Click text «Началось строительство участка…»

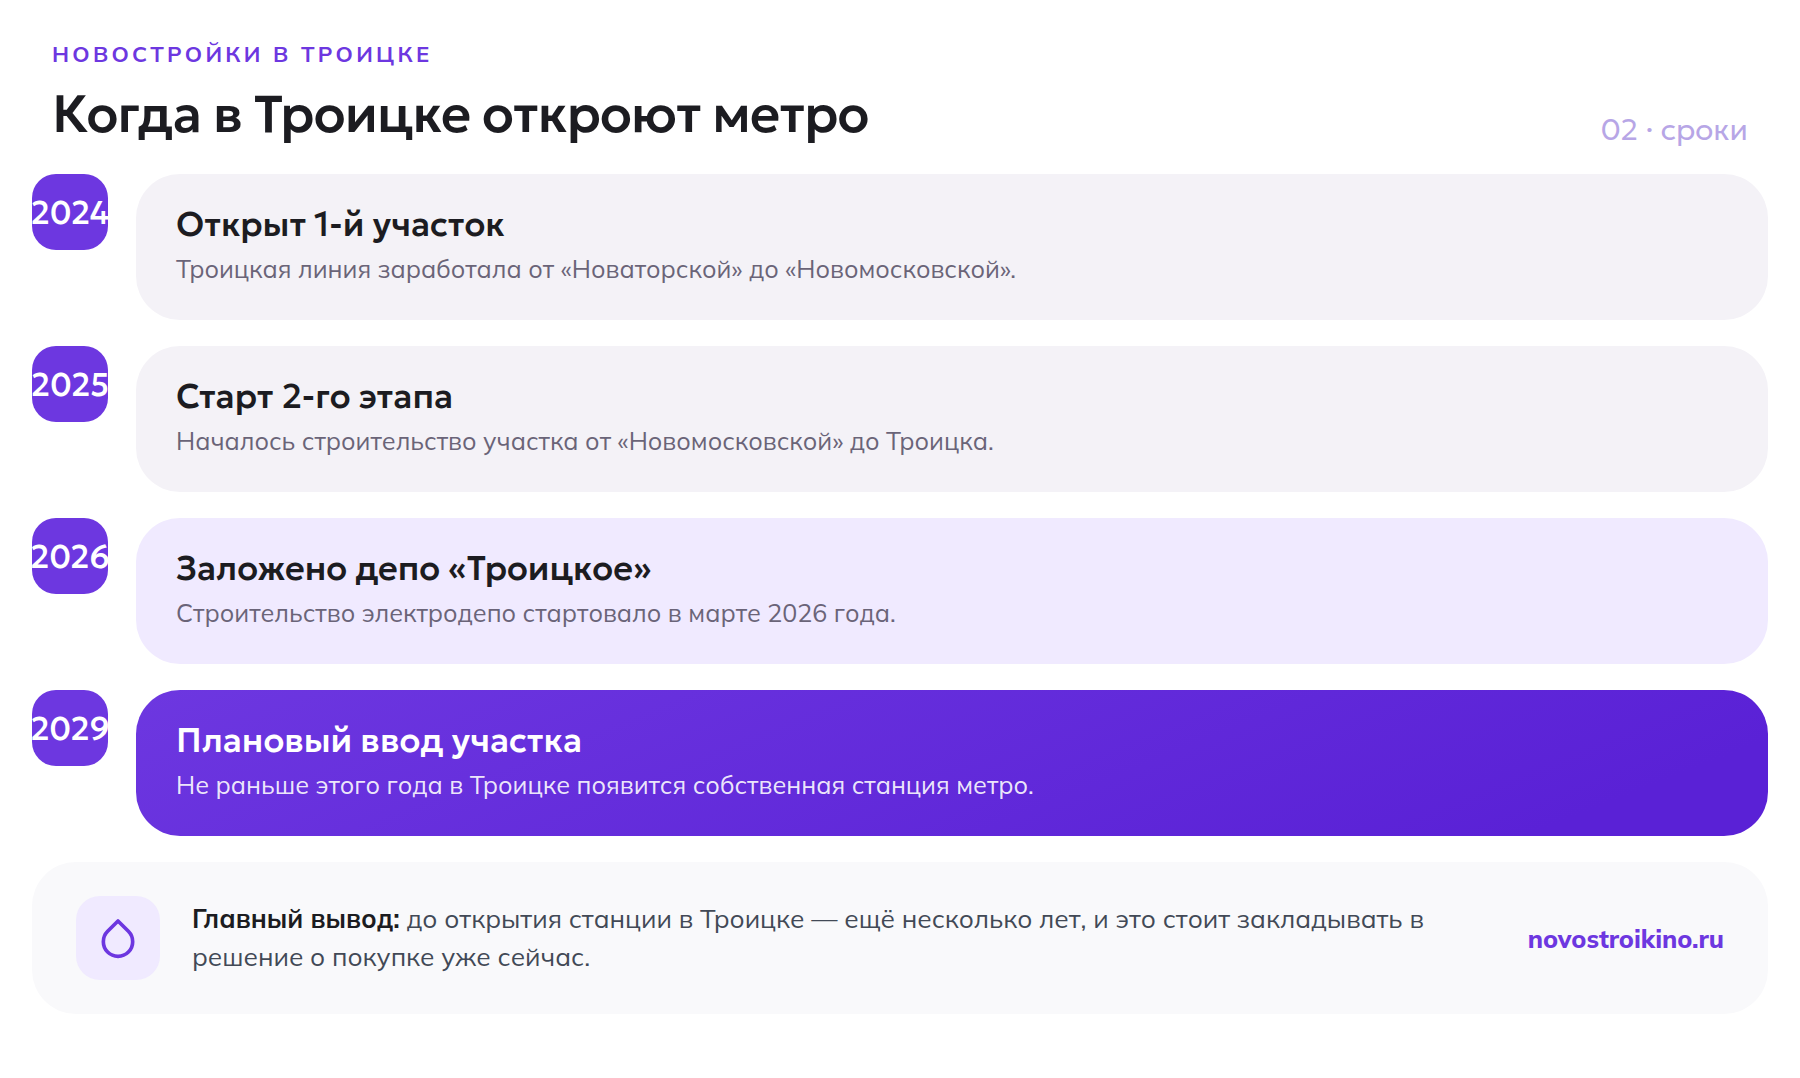coord(585,442)
